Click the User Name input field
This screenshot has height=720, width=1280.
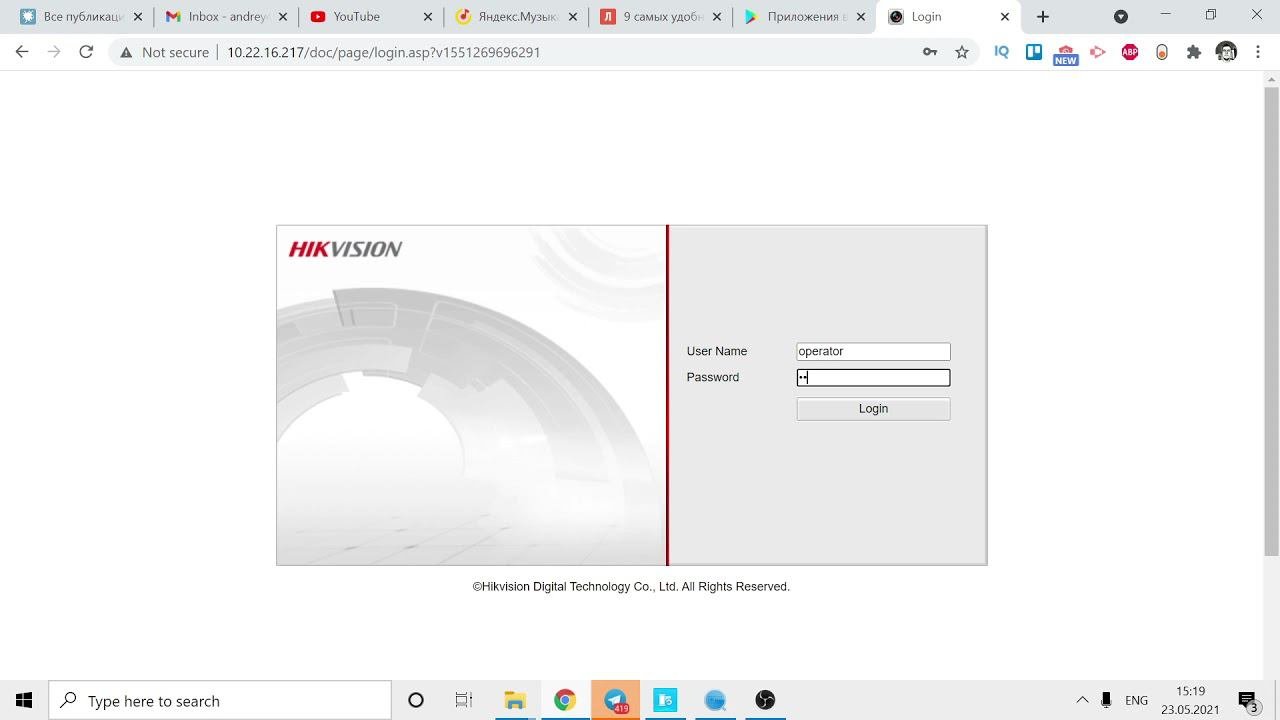(873, 351)
